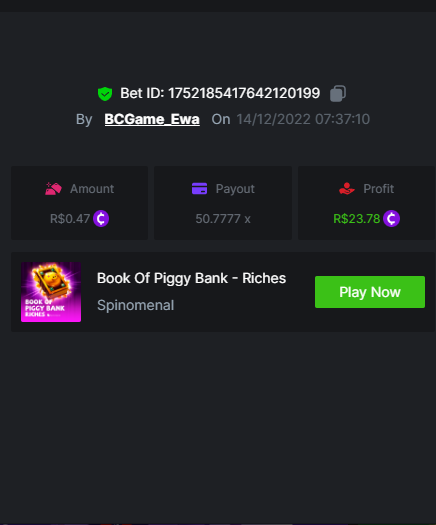Click the 50.7777 x payout value
Screen dimensions: 436x525
click(x=223, y=219)
